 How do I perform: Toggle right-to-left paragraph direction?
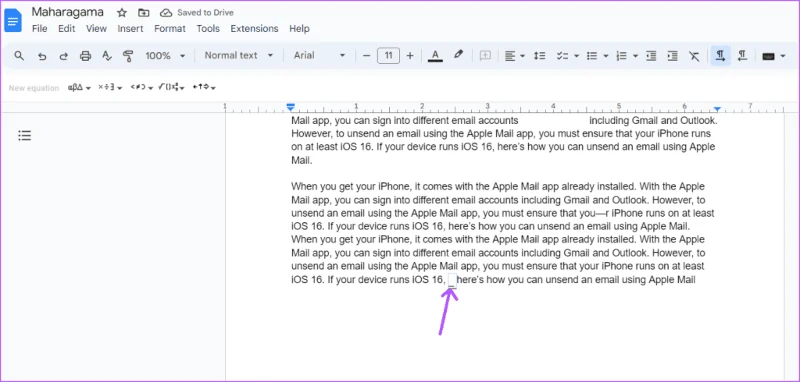[x=742, y=56]
